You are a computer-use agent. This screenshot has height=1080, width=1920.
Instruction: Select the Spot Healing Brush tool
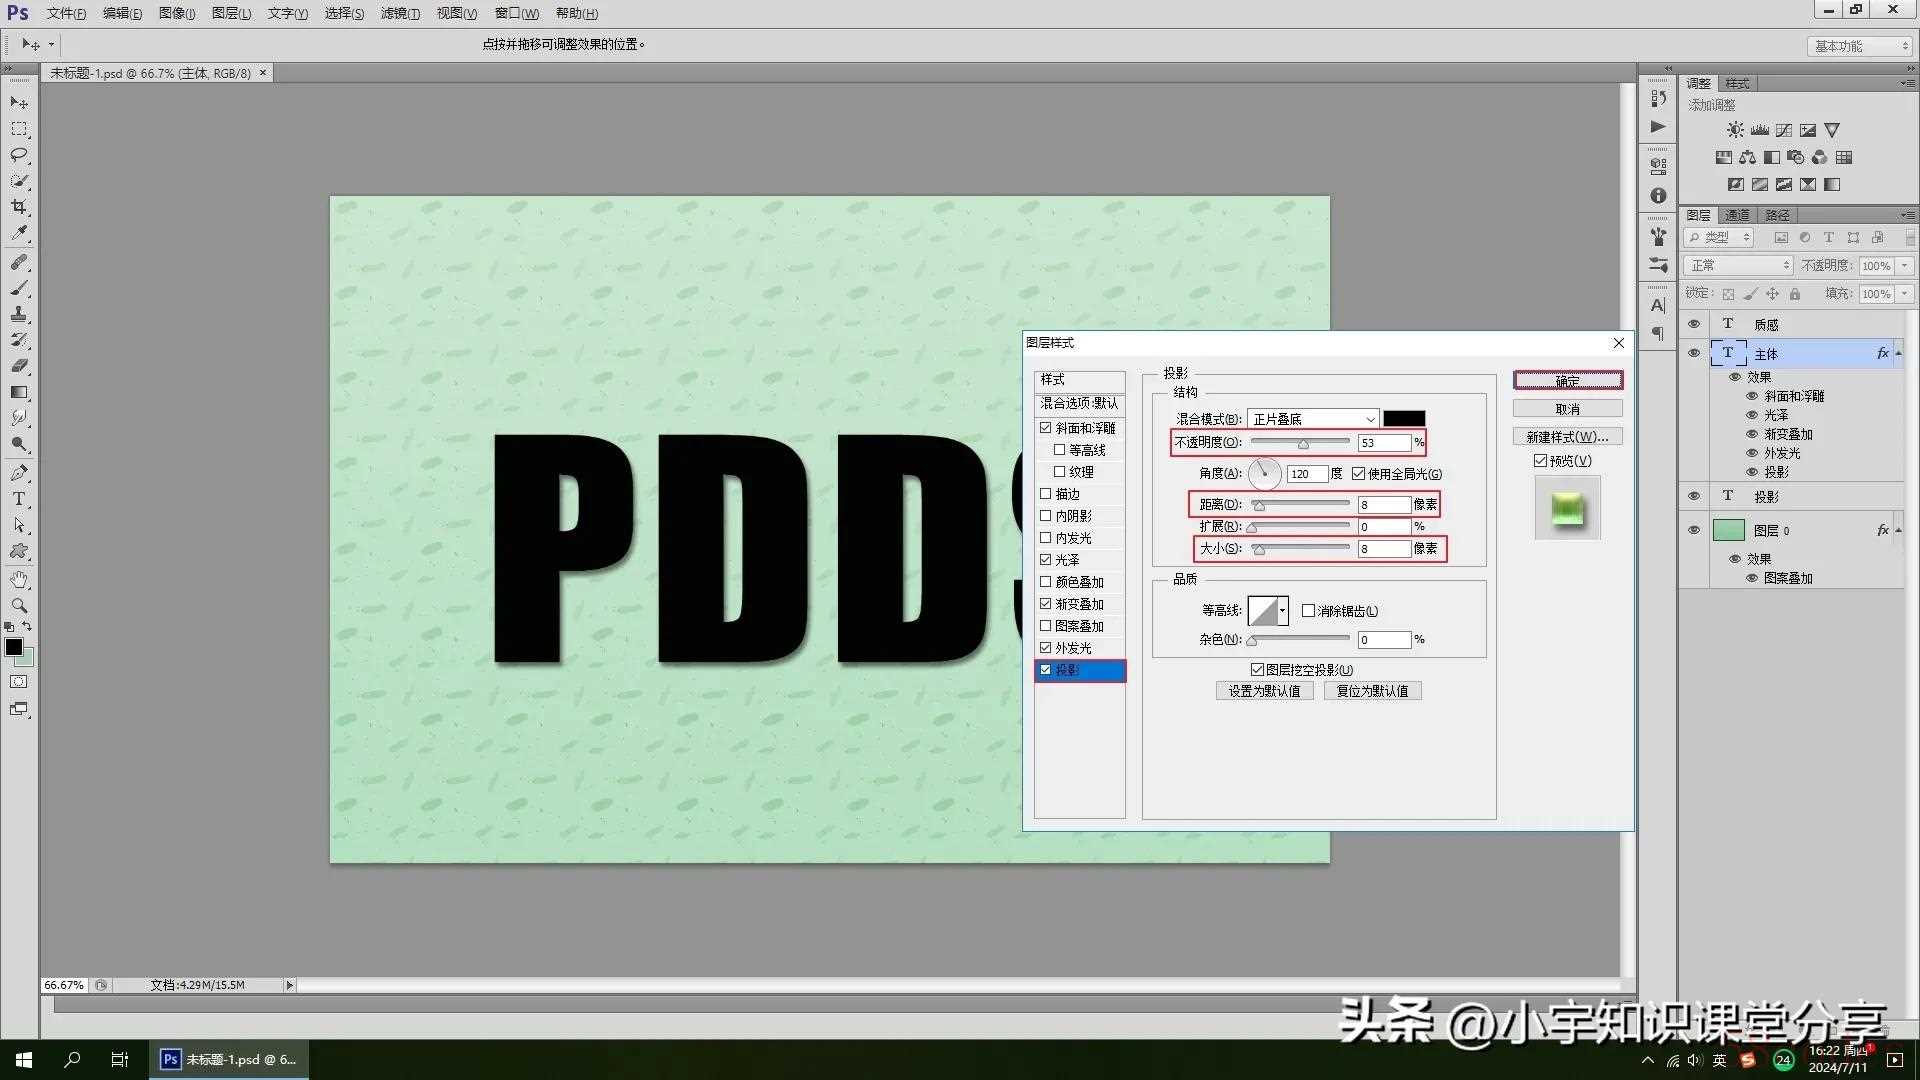click(19, 262)
